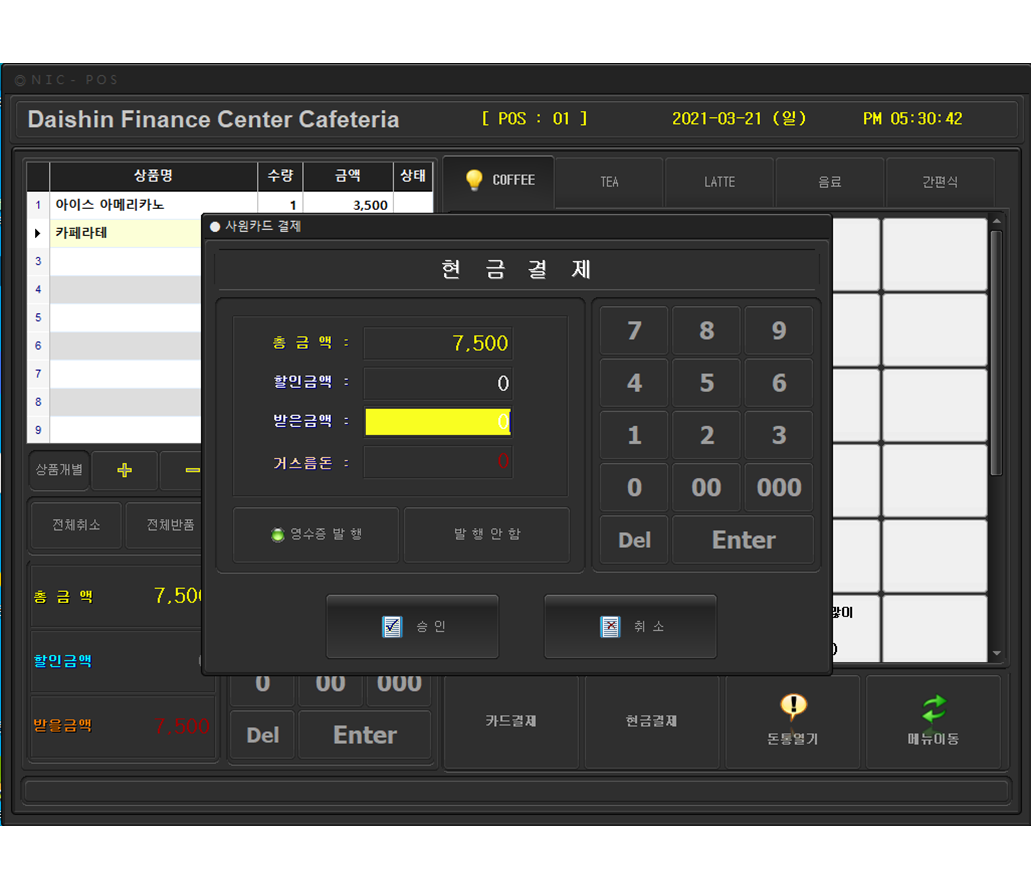Click the 전체취소 cancel all button
Screen dimensions: 1031x889
(x=76, y=525)
